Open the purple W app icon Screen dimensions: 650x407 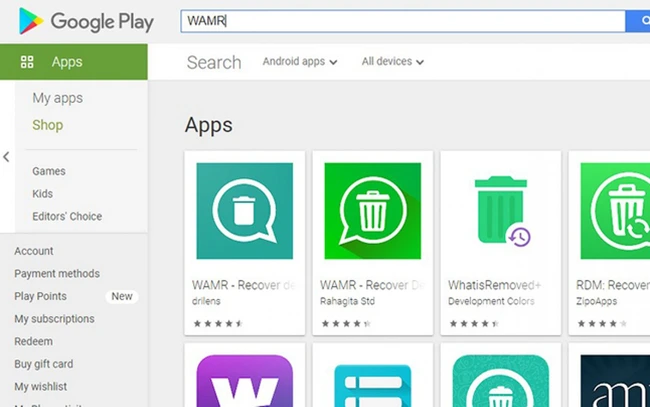pyautogui.click(x=245, y=381)
